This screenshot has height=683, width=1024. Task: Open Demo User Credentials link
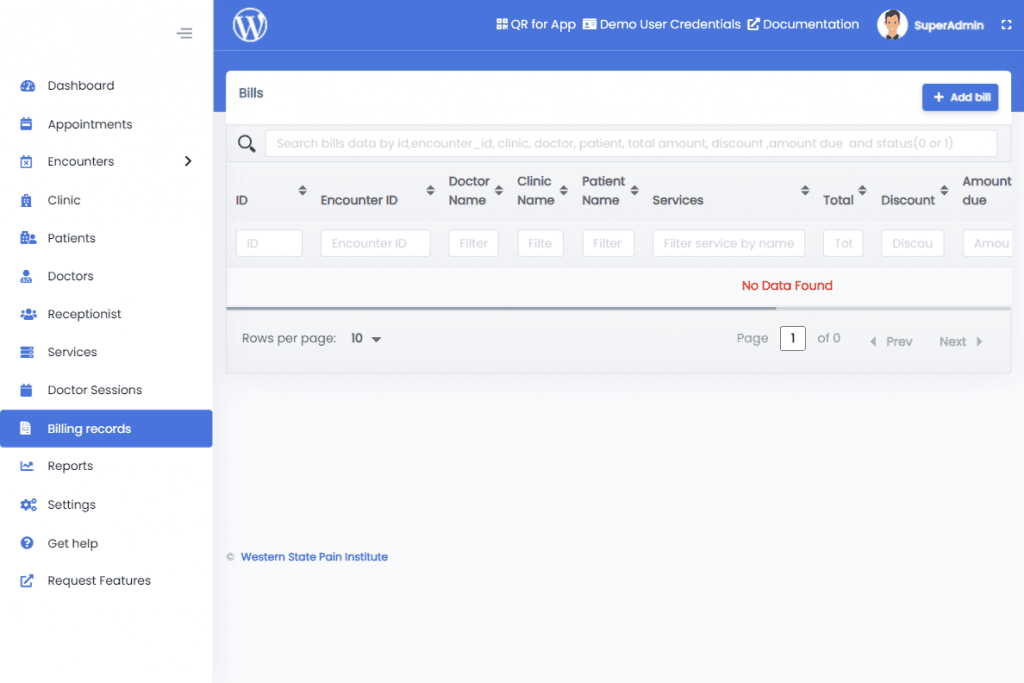[662, 24]
